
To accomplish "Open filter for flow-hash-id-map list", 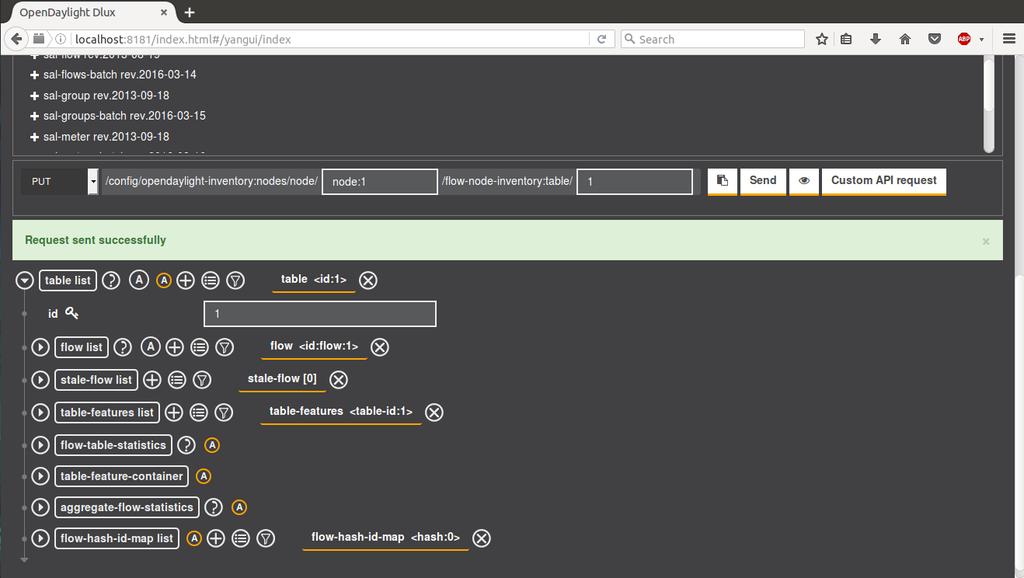I will pyautogui.click(x=265, y=538).
